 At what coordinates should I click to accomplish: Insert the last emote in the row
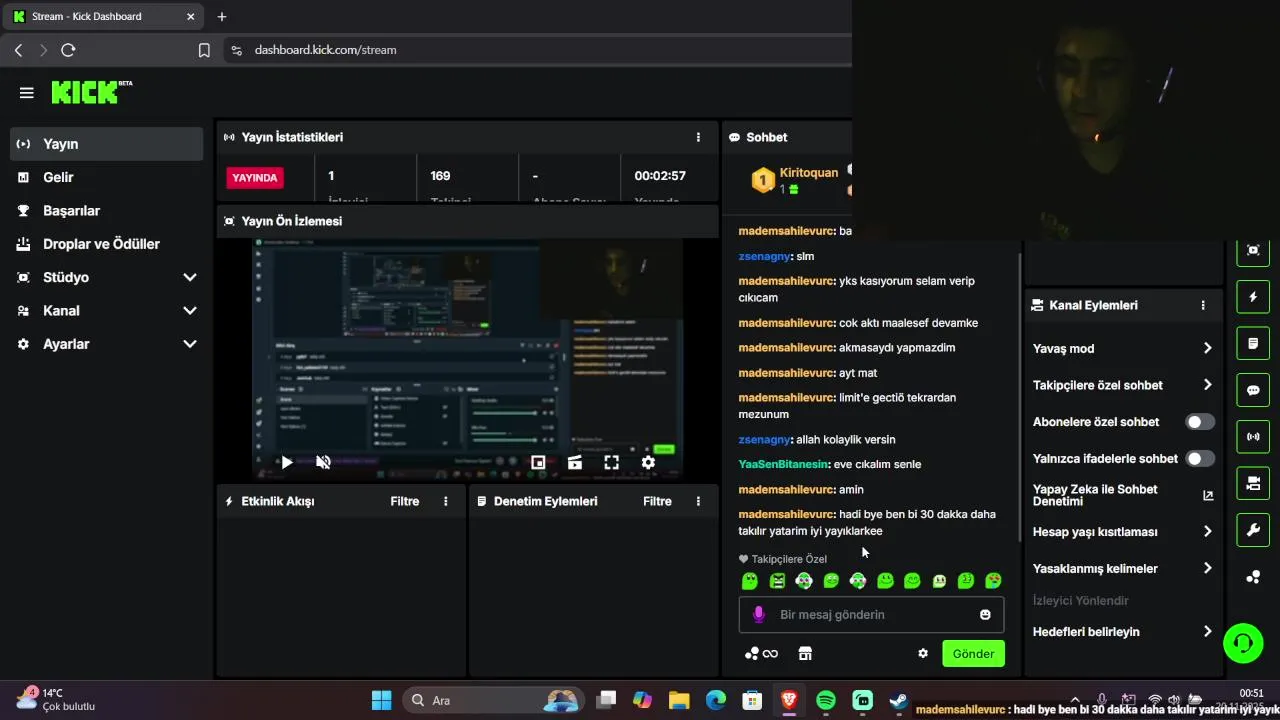[x=993, y=581]
